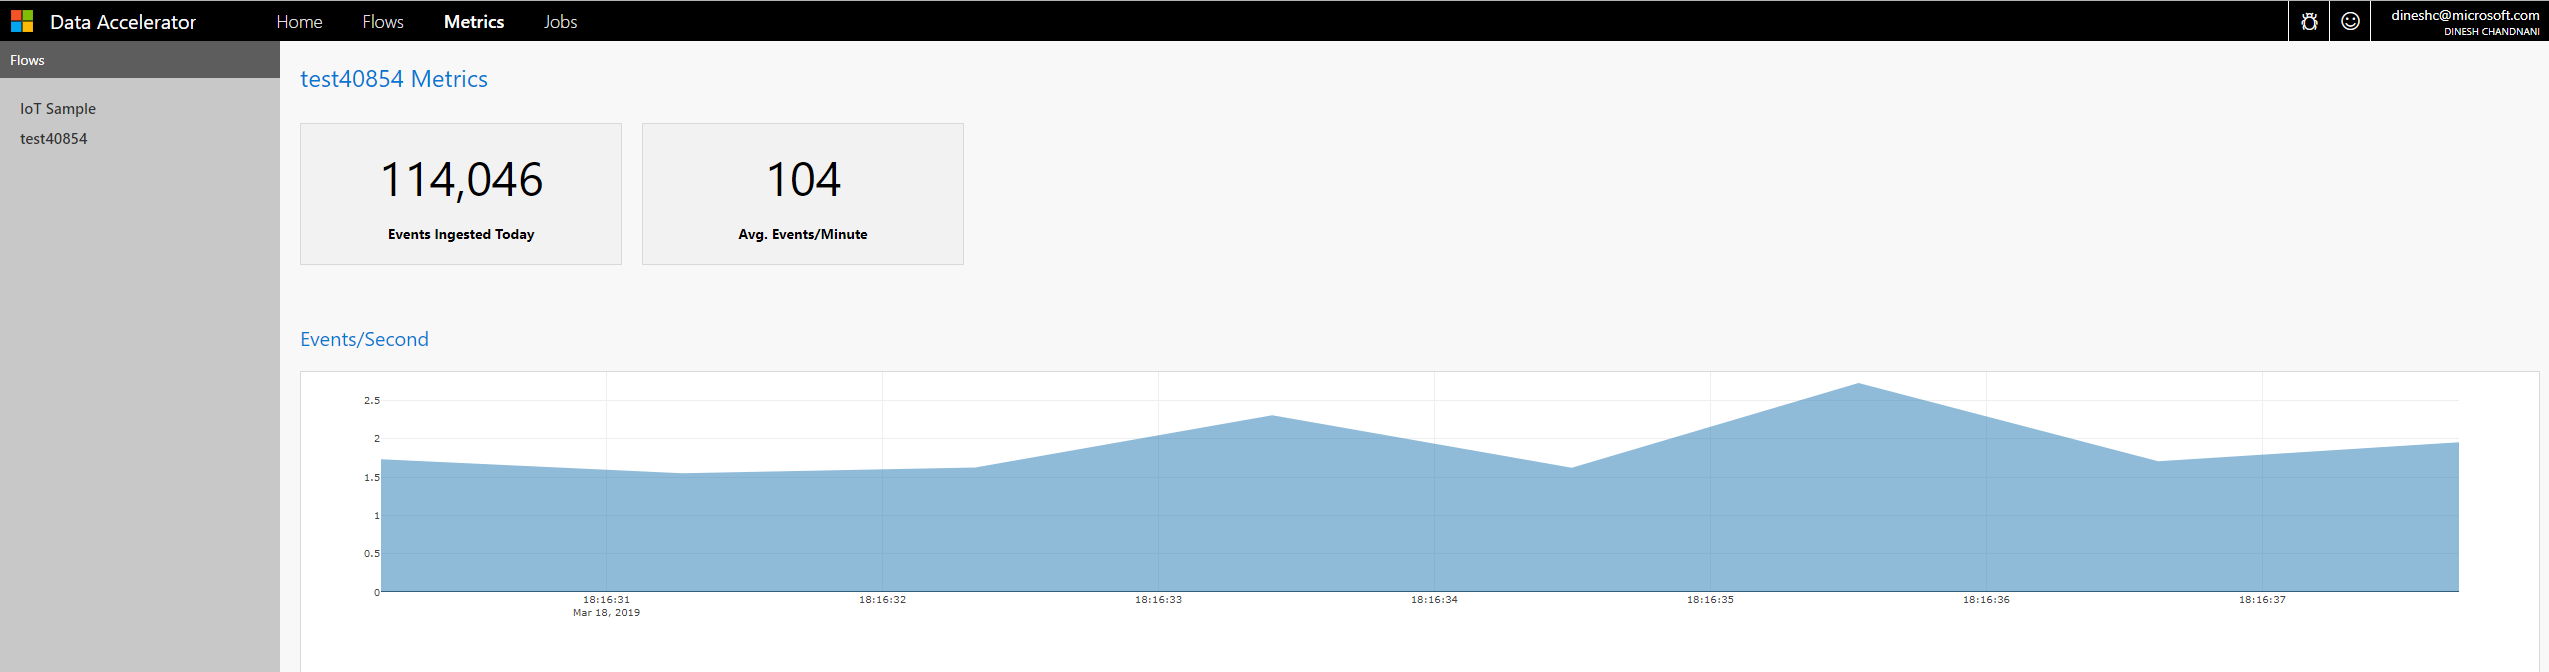Click the highest peak in the chart
Screen dimensions: 2549x672
click(x=1858, y=385)
